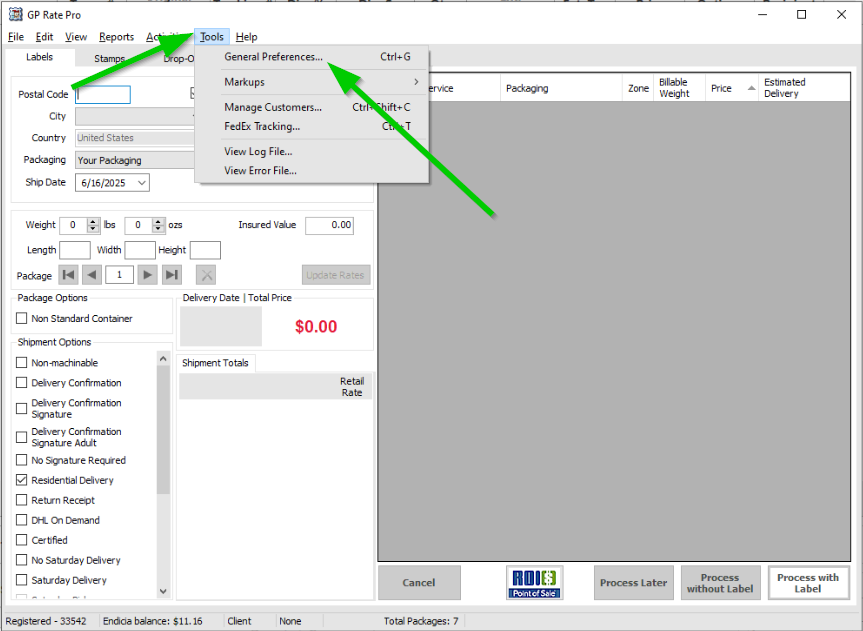Open the Ship Date dropdown
The height and width of the screenshot is (631, 863).
tap(142, 183)
